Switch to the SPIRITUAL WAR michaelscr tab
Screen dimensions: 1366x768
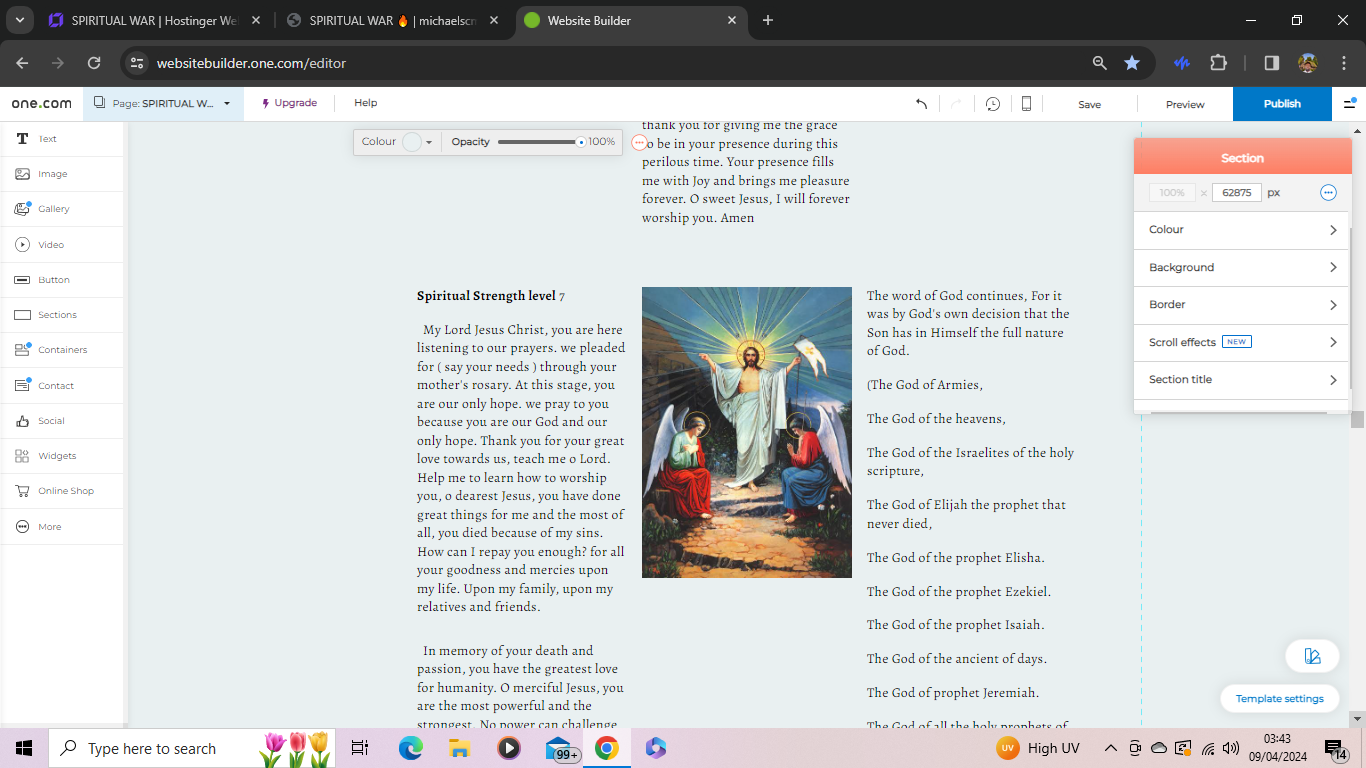pyautogui.click(x=393, y=20)
